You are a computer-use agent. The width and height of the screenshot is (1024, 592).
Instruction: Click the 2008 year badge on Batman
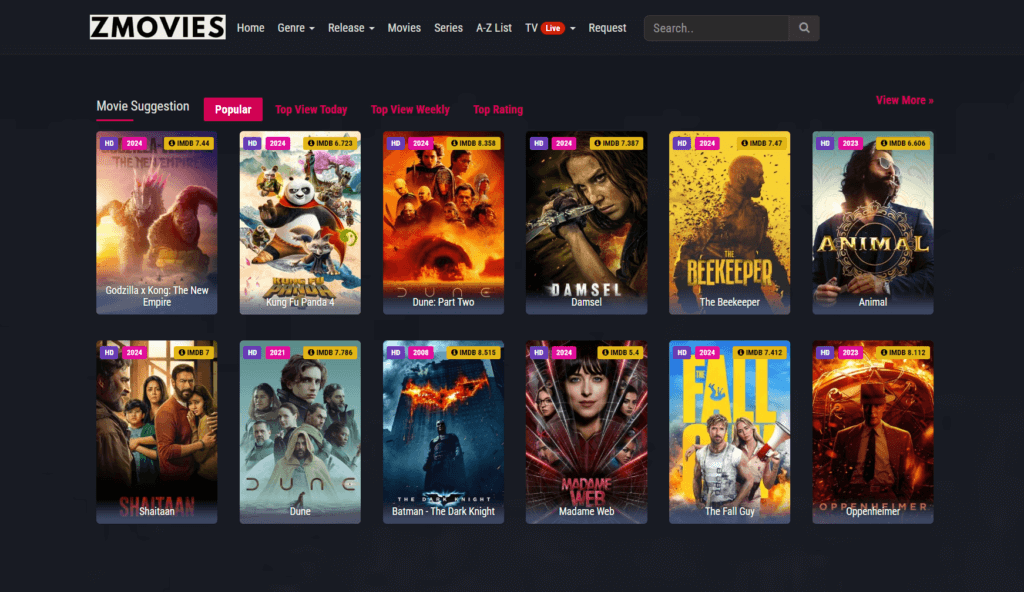pos(420,352)
